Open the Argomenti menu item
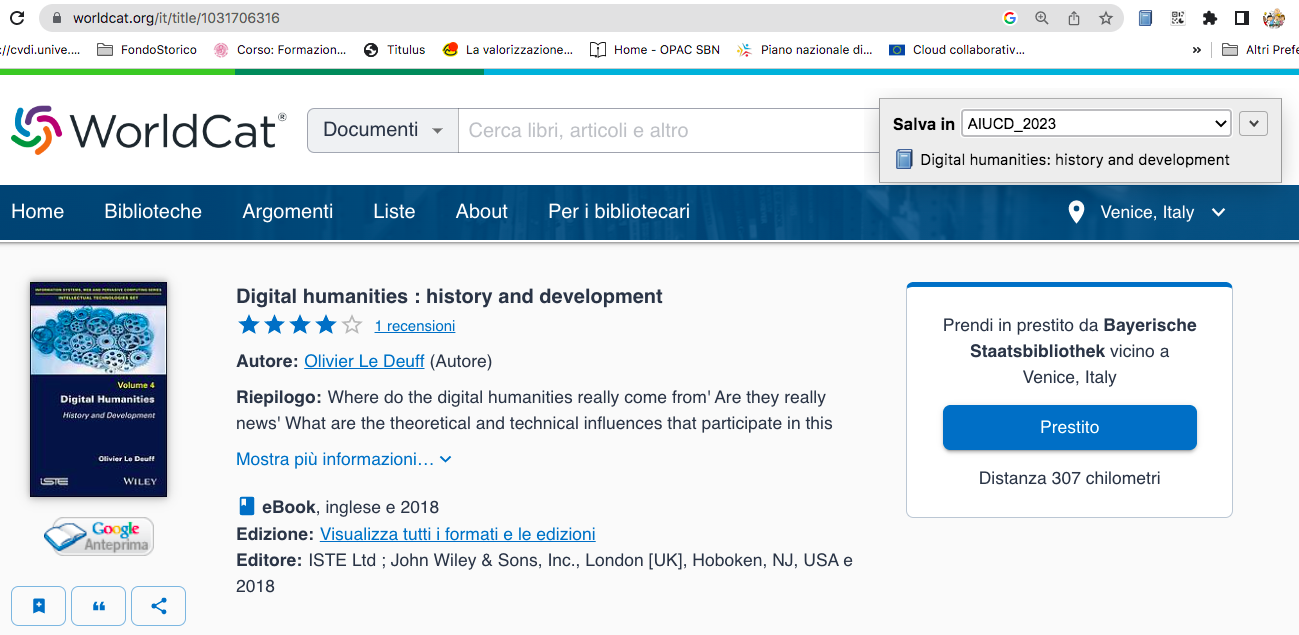The height and width of the screenshot is (635, 1299). pos(288,211)
